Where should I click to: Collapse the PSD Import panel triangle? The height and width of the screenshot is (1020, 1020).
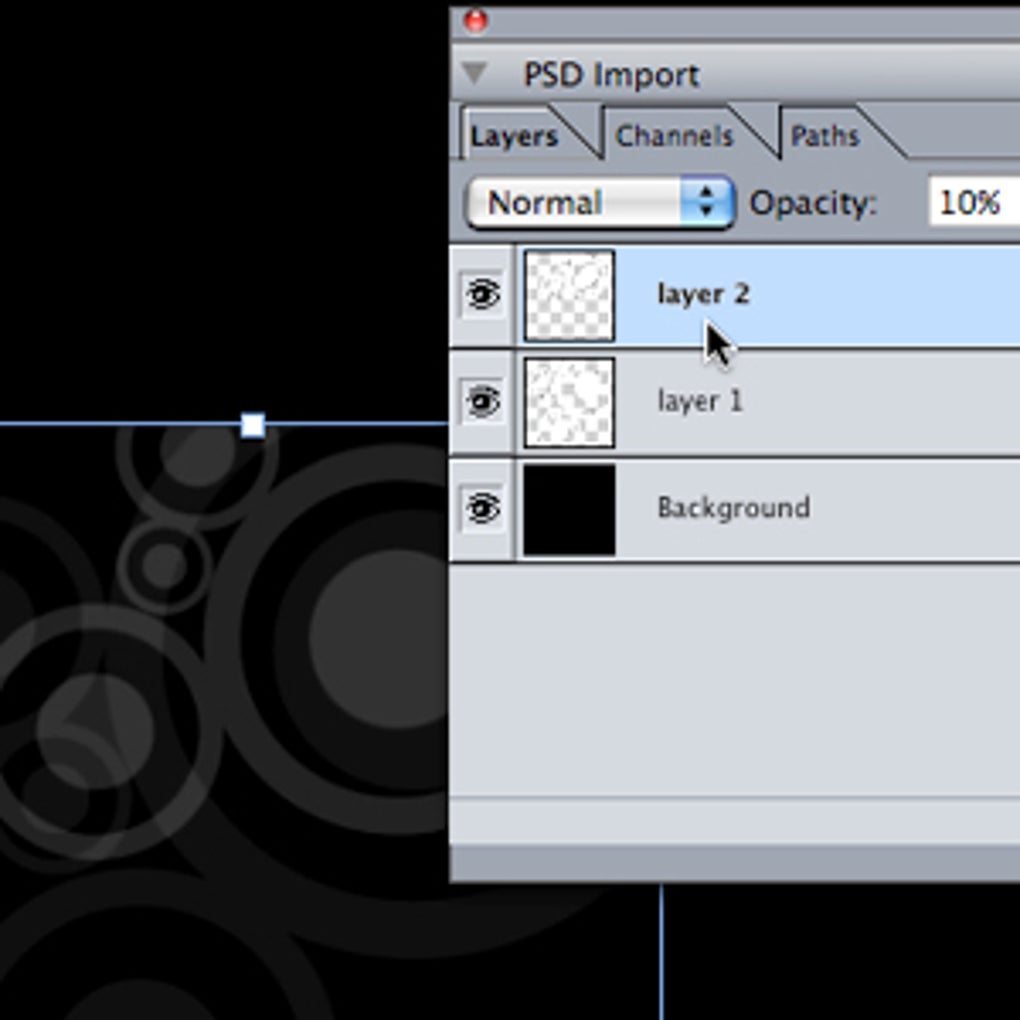[475, 73]
